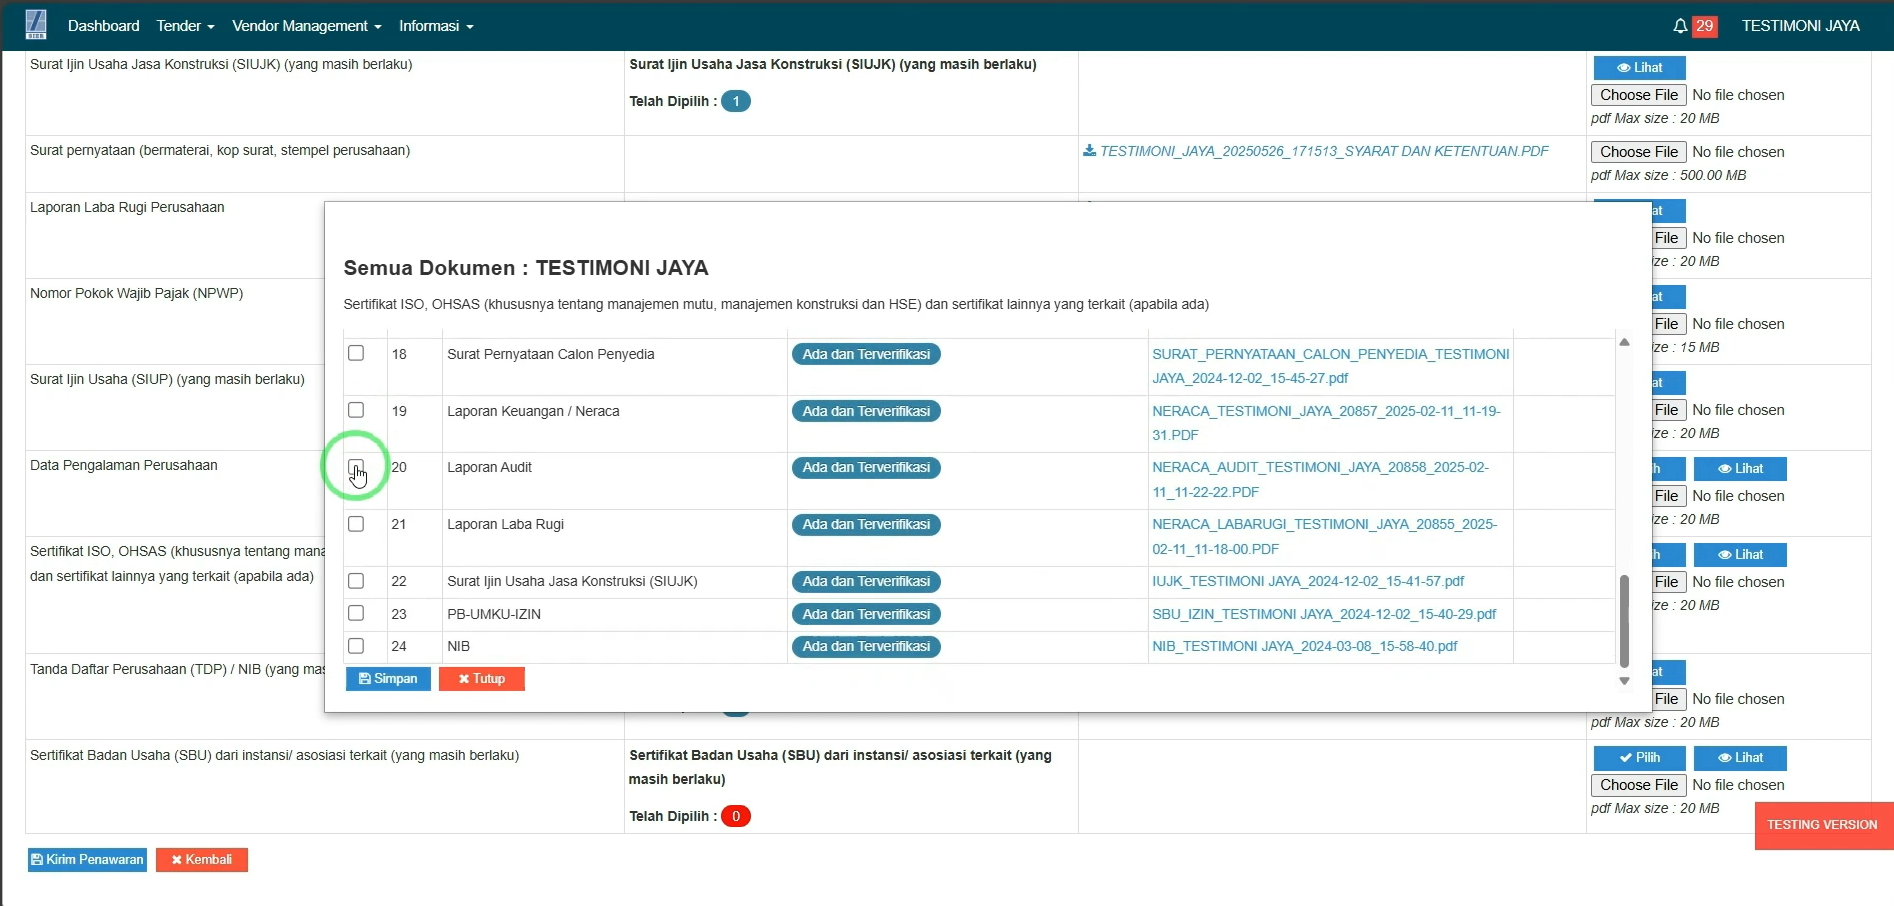Click Pilih button for Sertifikat Badan Usaha

pos(1639,758)
